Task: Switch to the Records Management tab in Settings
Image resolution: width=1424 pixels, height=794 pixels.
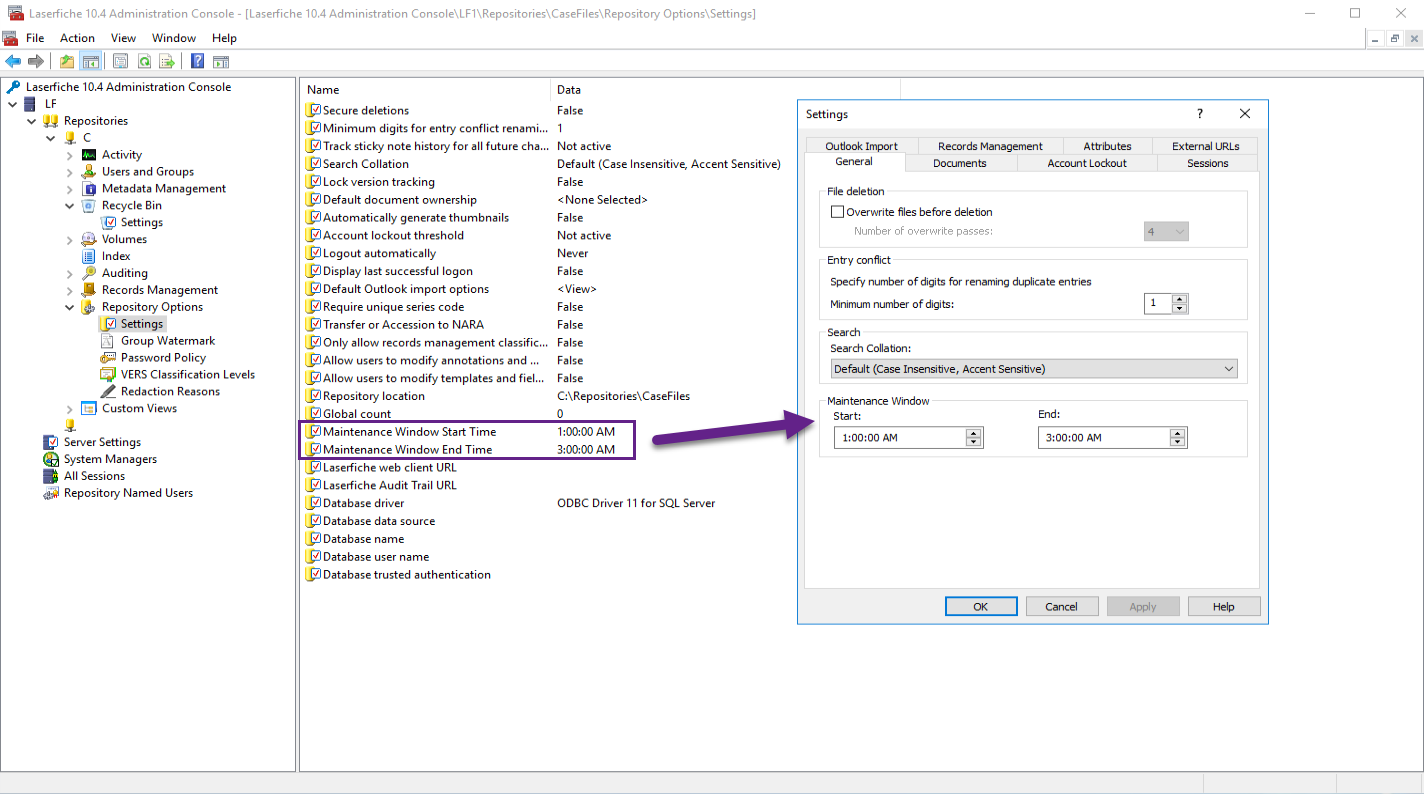Action: click(990, 146)
